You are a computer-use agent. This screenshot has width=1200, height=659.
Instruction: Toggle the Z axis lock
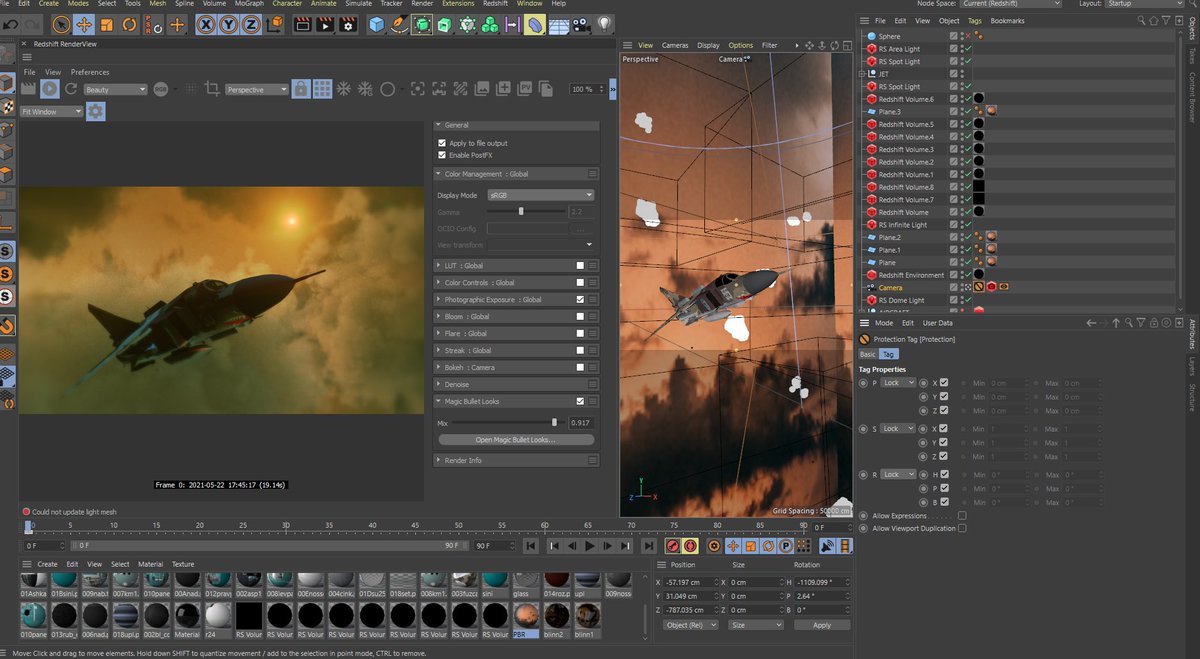click(x=253, y=24)
